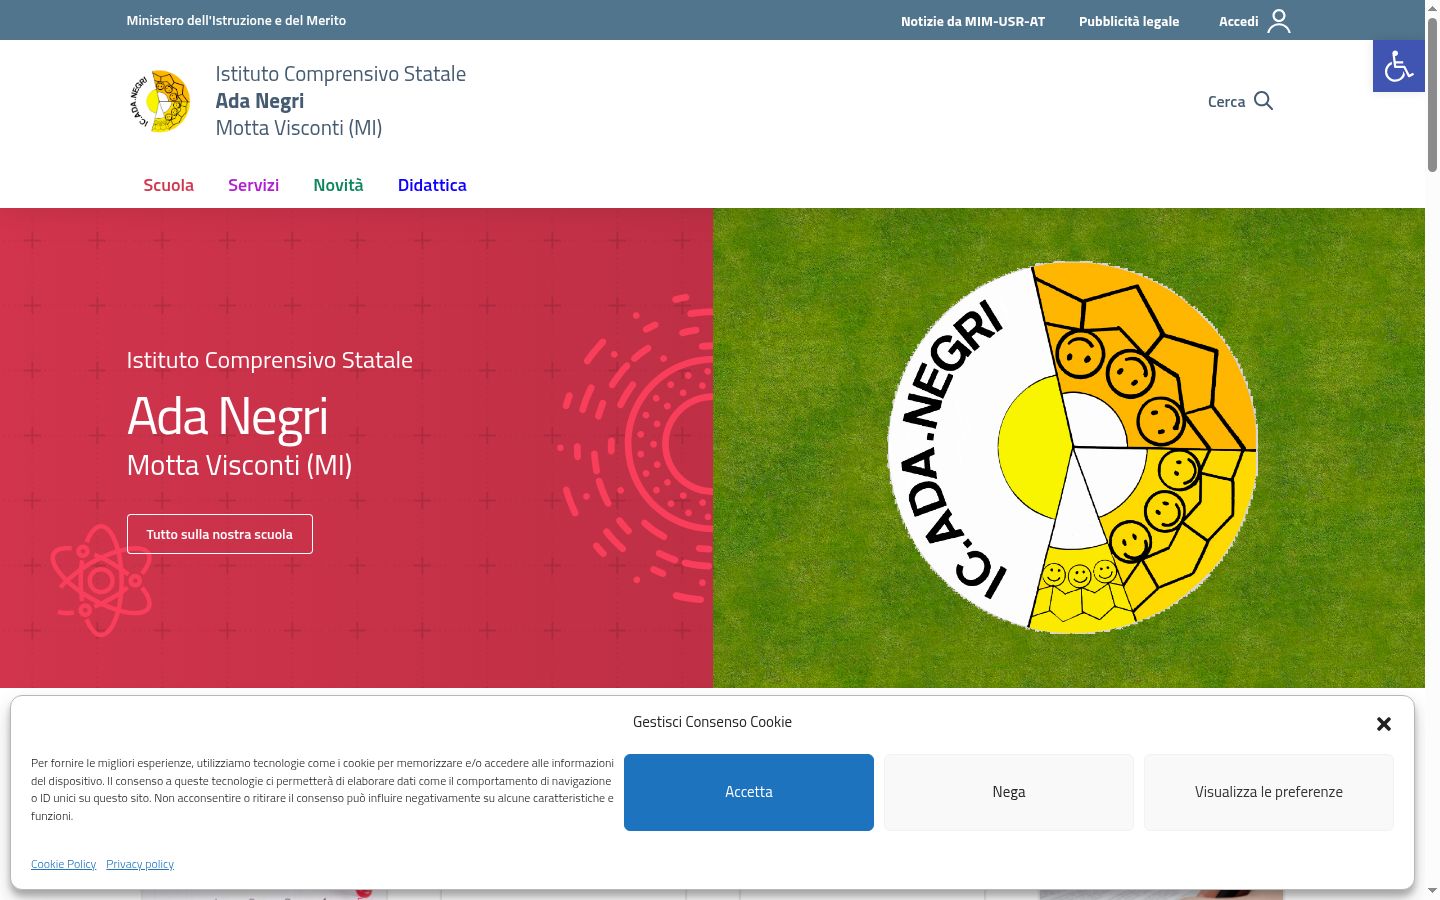Click the Istituto Comprensivo Statale Ada Negri header title
The height and width of the screenshot is (900, 1440).
[341, 101]
